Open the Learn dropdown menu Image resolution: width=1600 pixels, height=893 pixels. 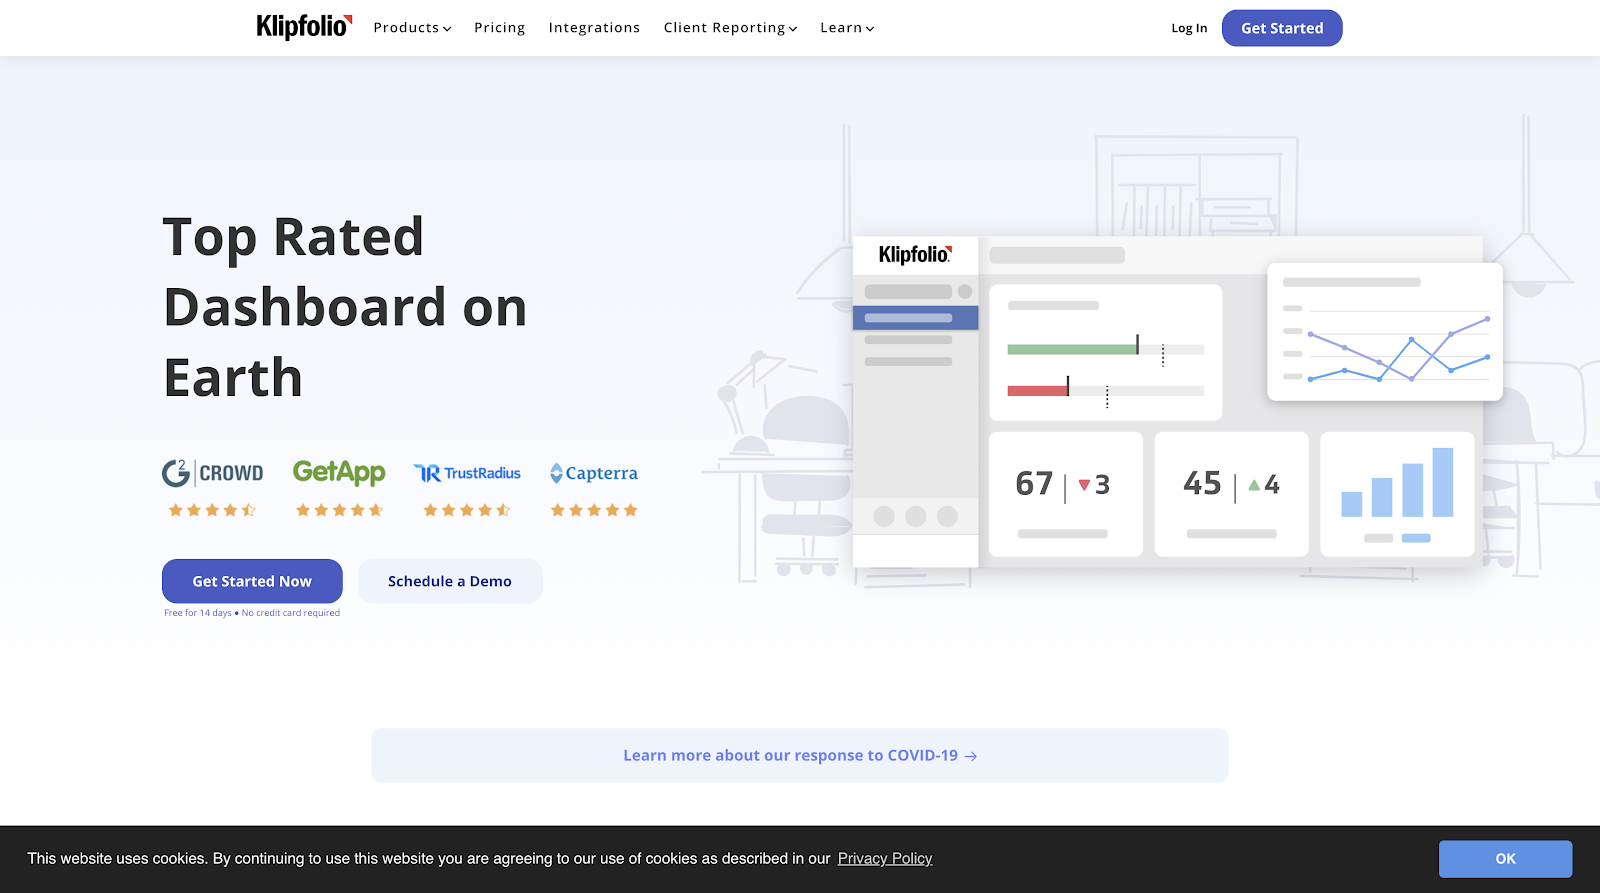[847, 28]
